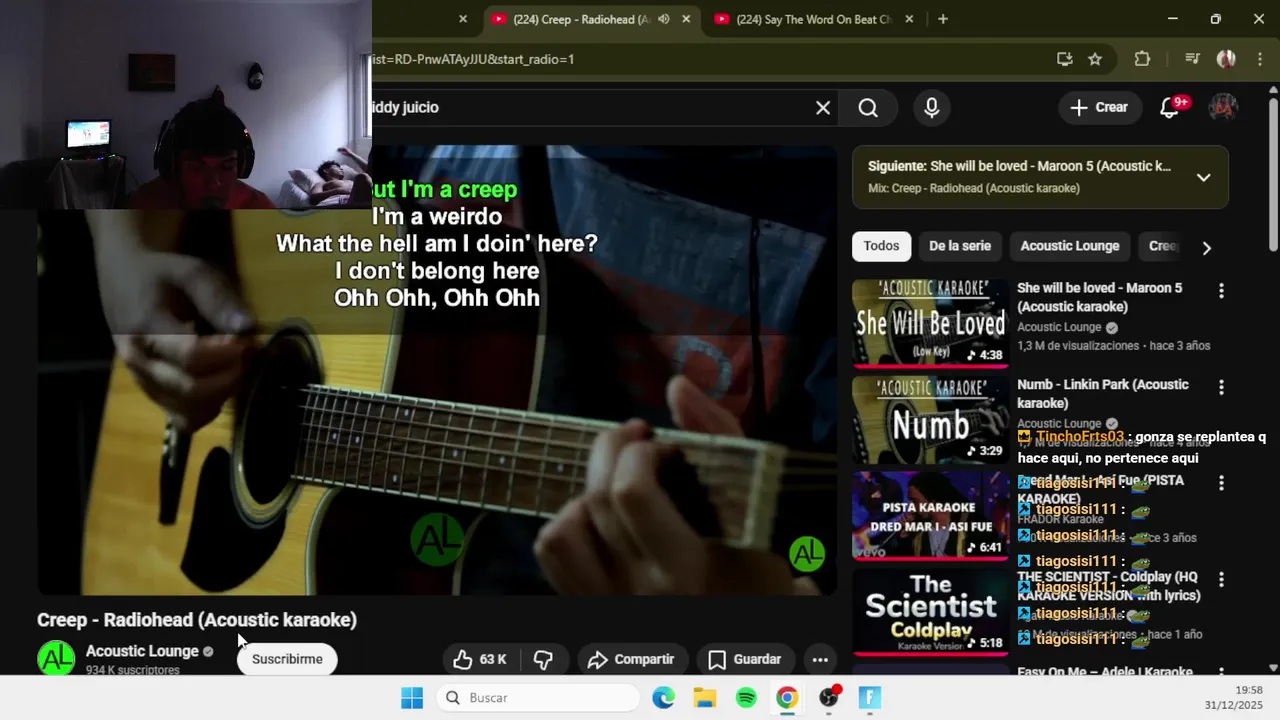Open Chrome from taskbar

tap(787, 698)
